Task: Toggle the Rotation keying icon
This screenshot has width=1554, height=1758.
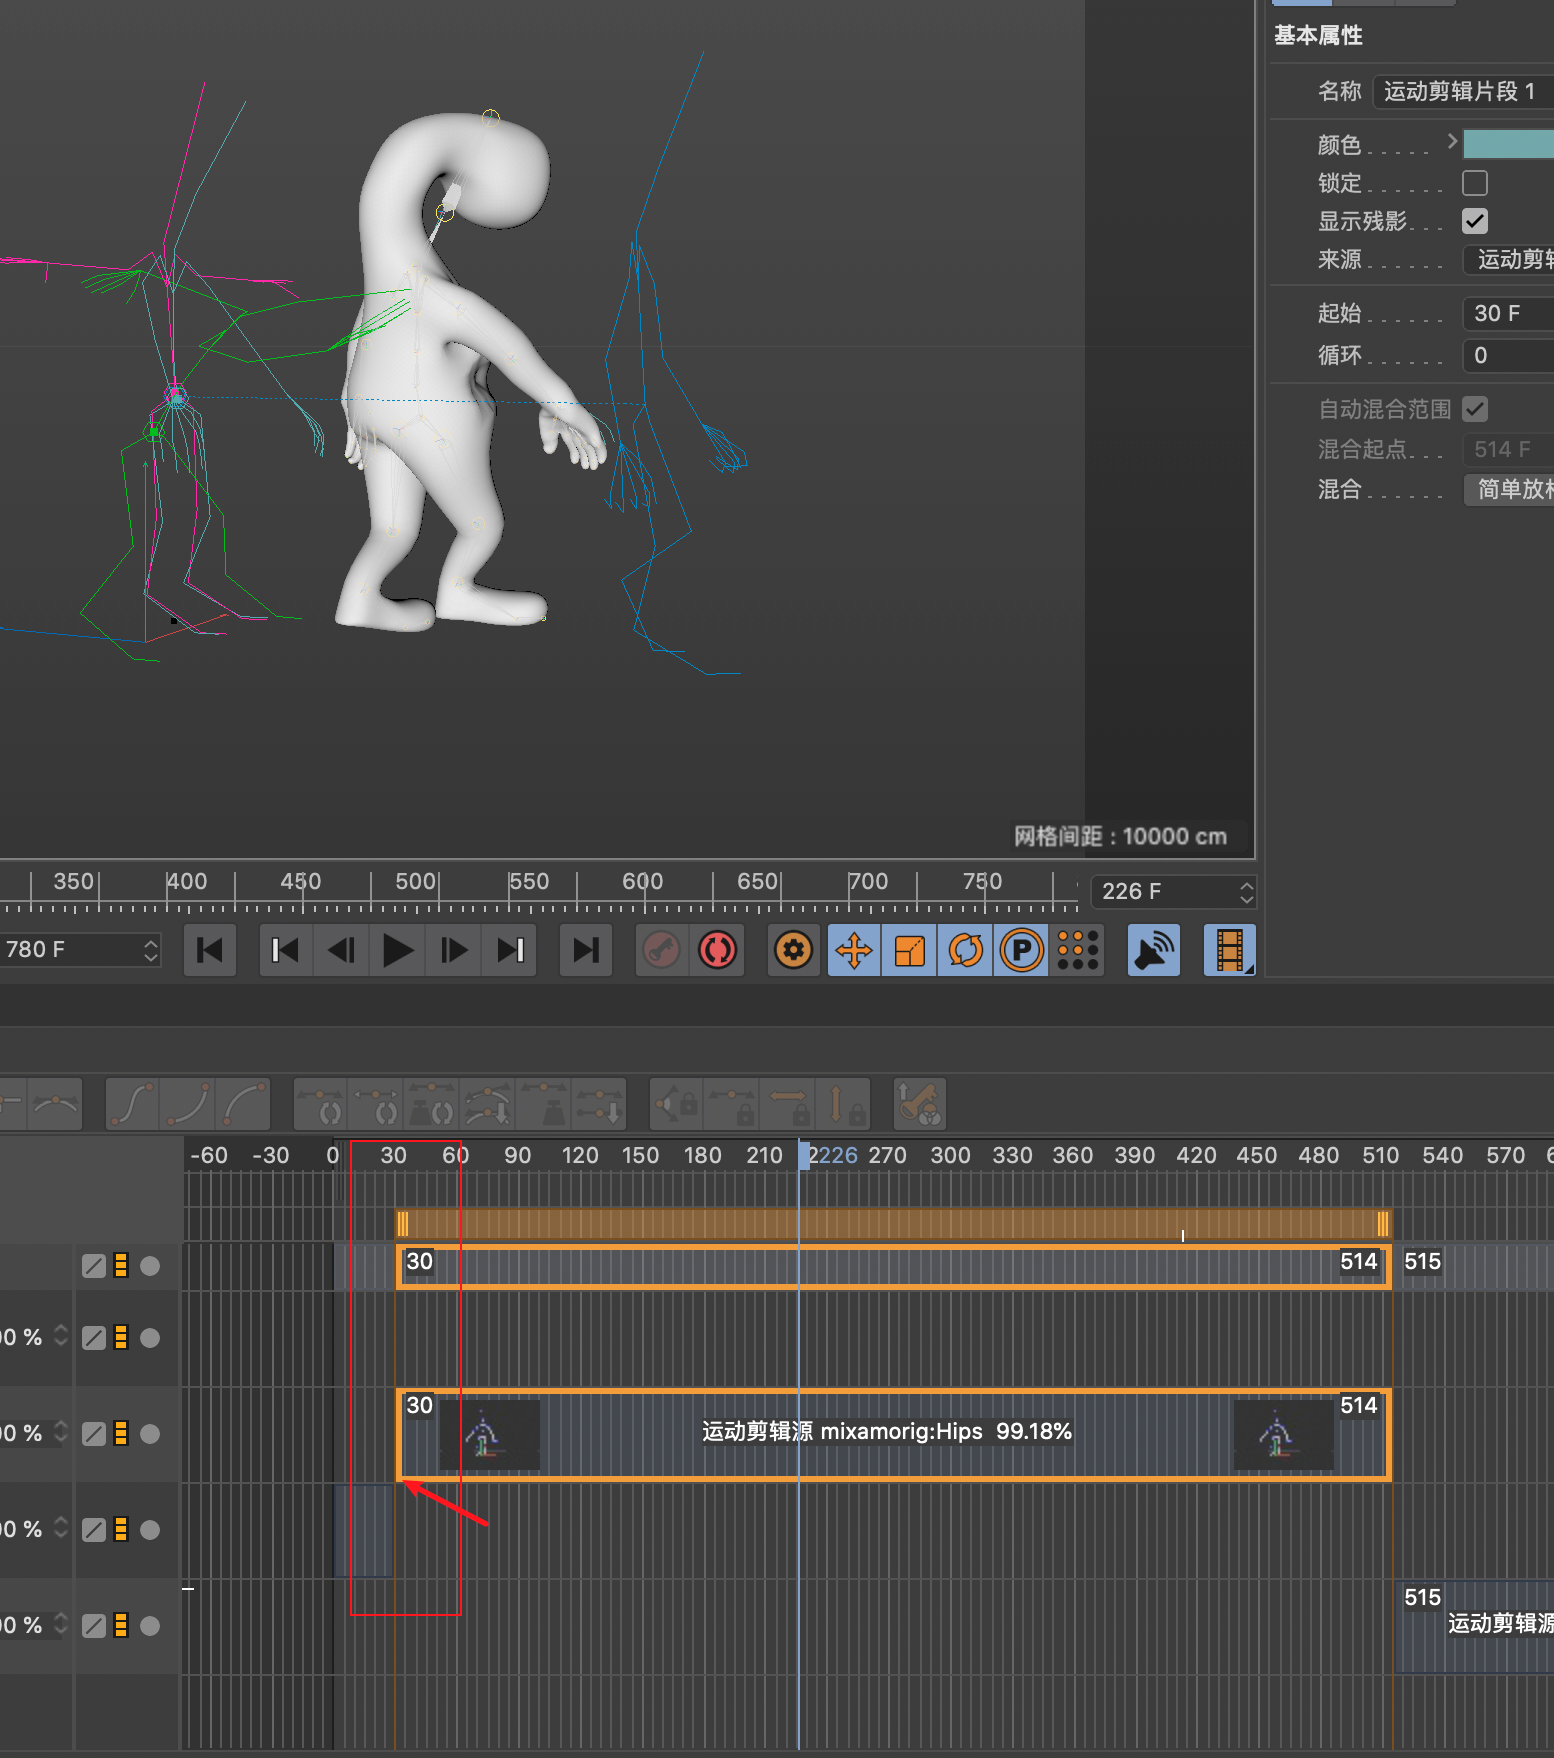Action: coord(966,950)
